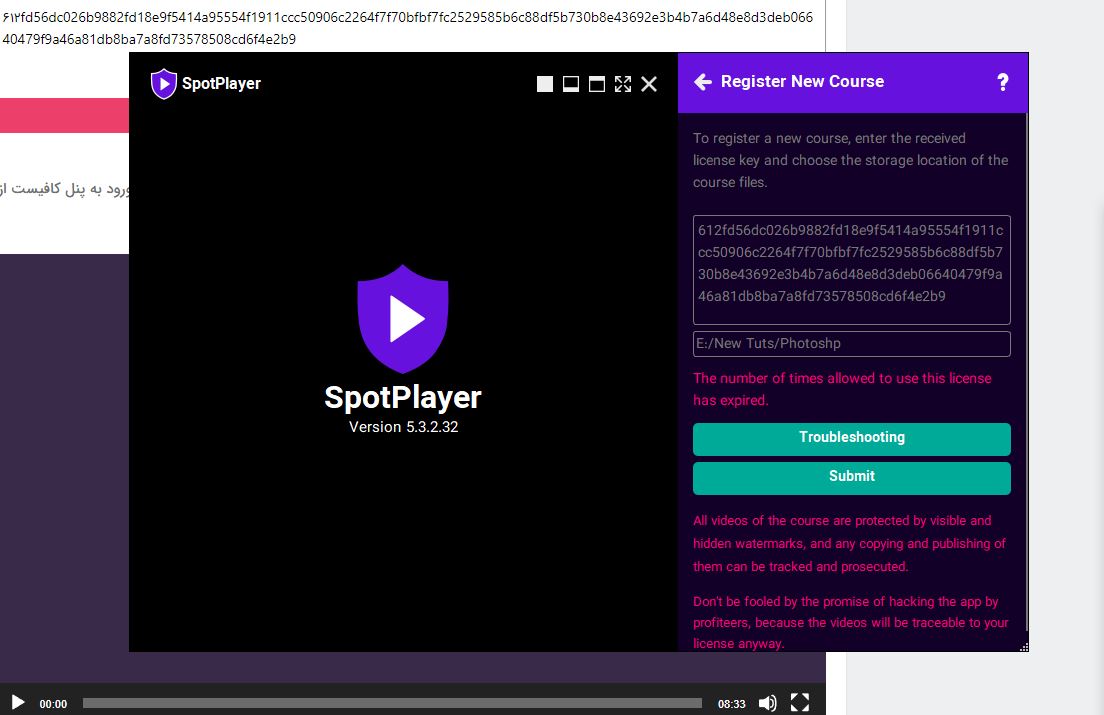Viewport: 1104px width, 715px height.
Task: Click the SpotPlayer shield logo in header
Action: point(163,84)
